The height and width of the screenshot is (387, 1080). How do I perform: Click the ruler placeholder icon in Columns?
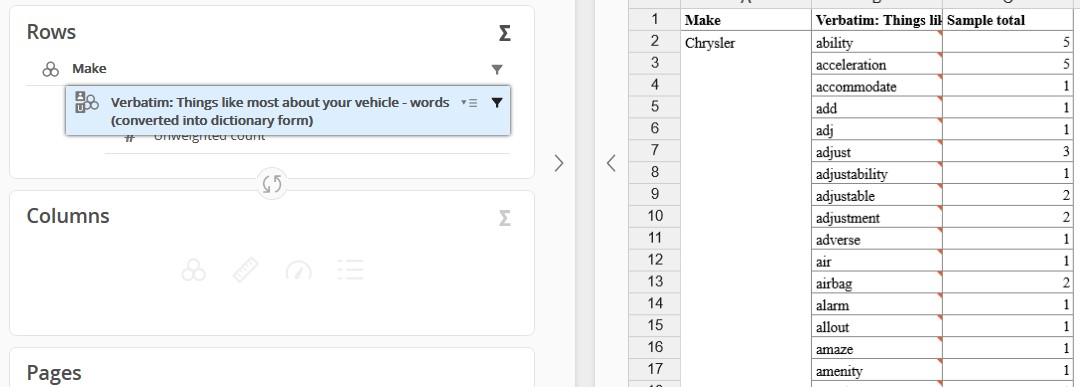(246, 270)
